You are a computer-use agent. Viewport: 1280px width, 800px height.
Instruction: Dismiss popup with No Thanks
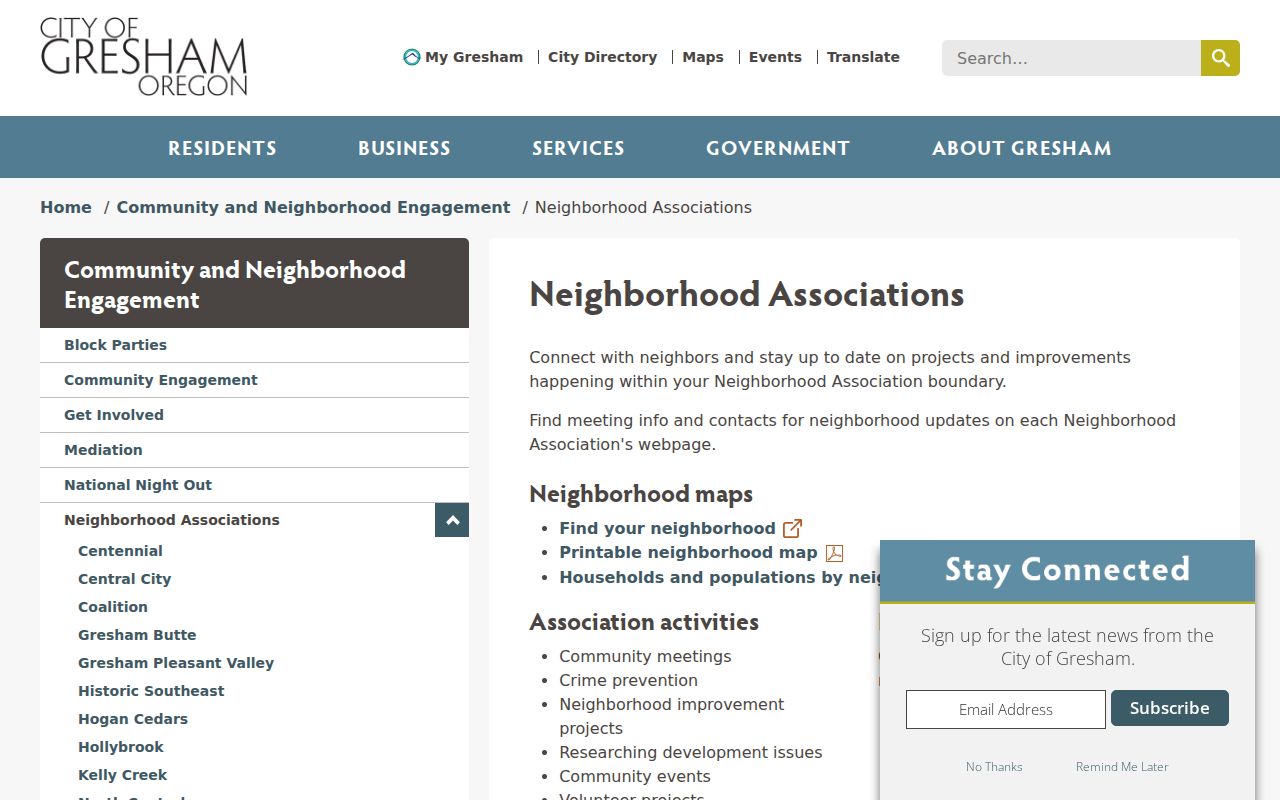pos(994,767)
